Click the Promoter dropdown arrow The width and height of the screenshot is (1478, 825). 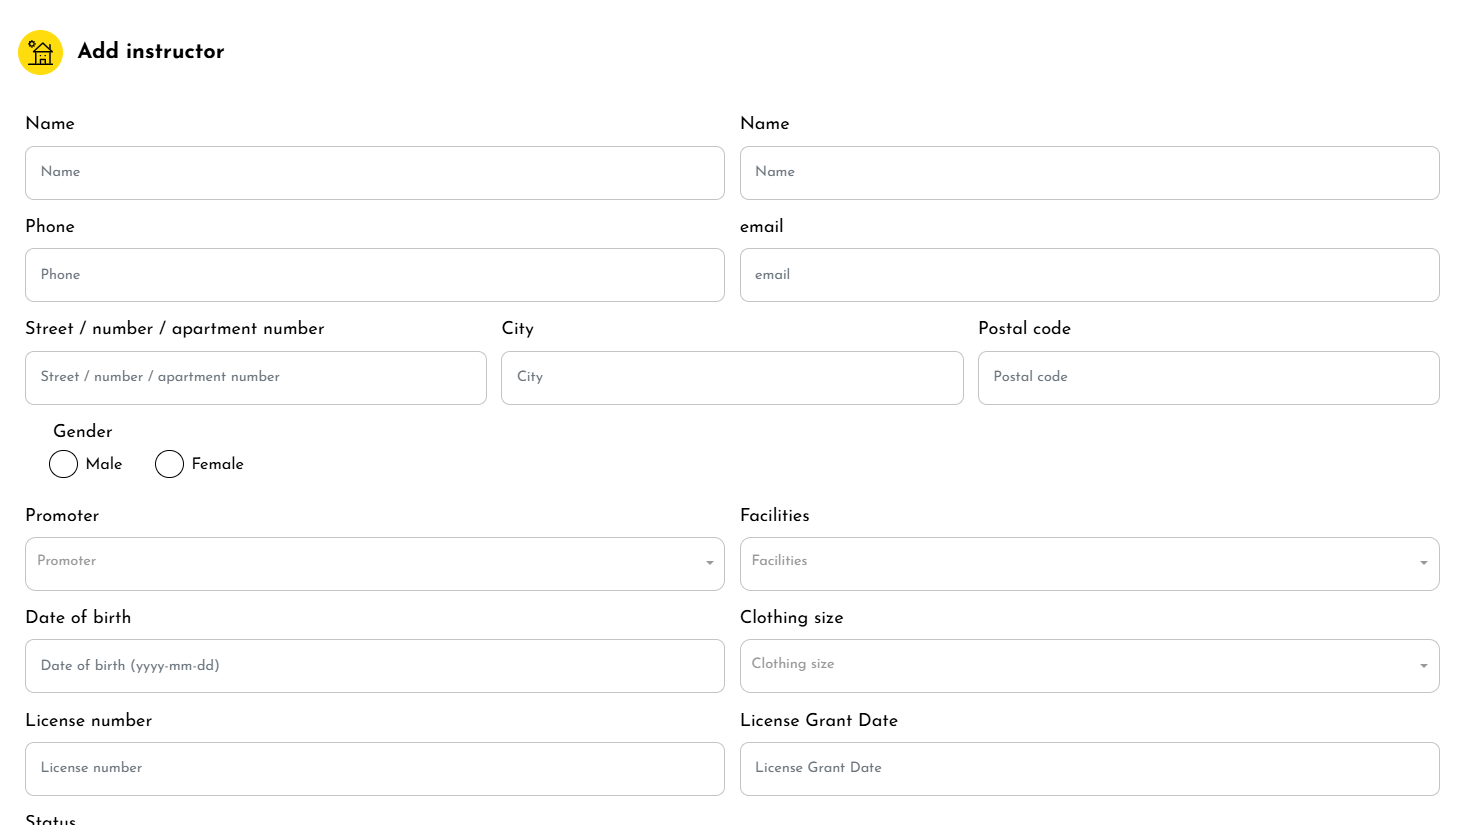click(710, 563)
